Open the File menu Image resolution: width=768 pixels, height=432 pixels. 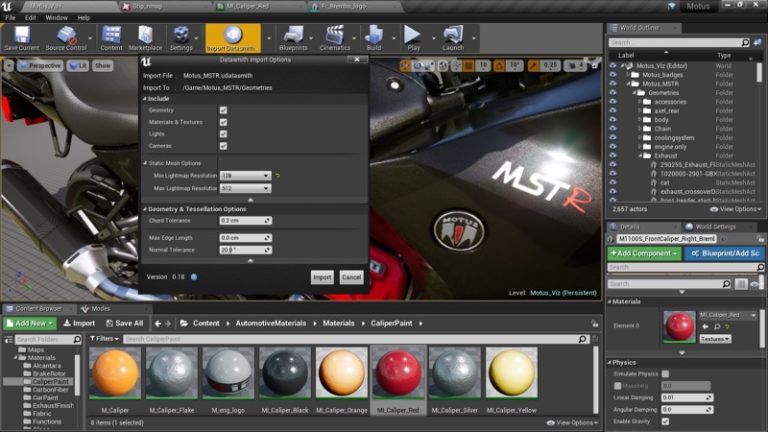[x=10, y=18]
